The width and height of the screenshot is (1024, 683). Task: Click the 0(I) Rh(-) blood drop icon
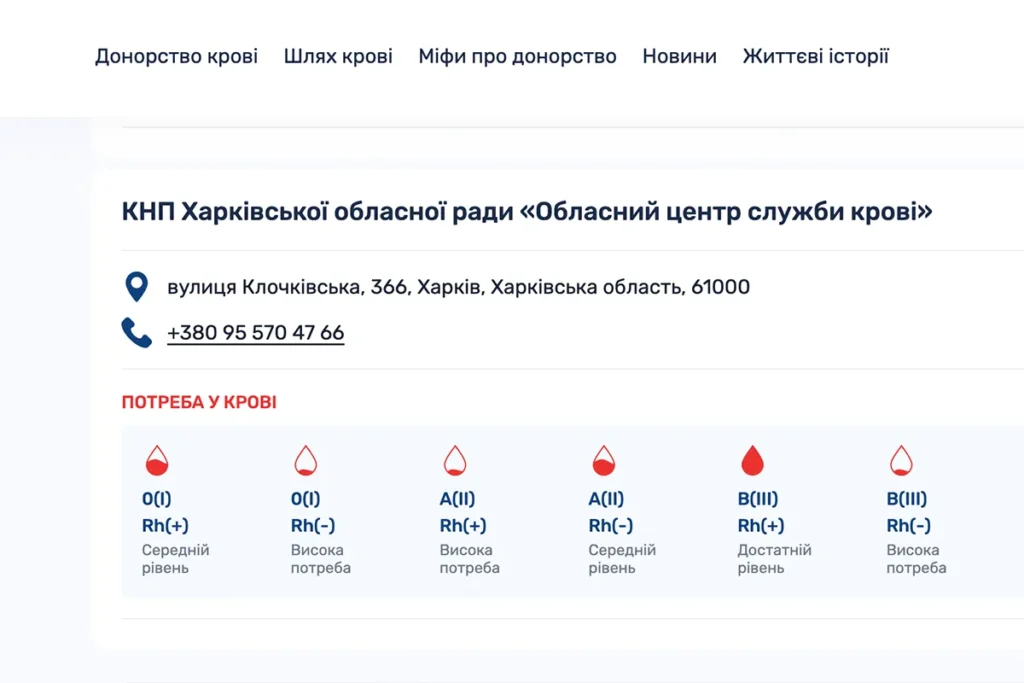(305, 461)
